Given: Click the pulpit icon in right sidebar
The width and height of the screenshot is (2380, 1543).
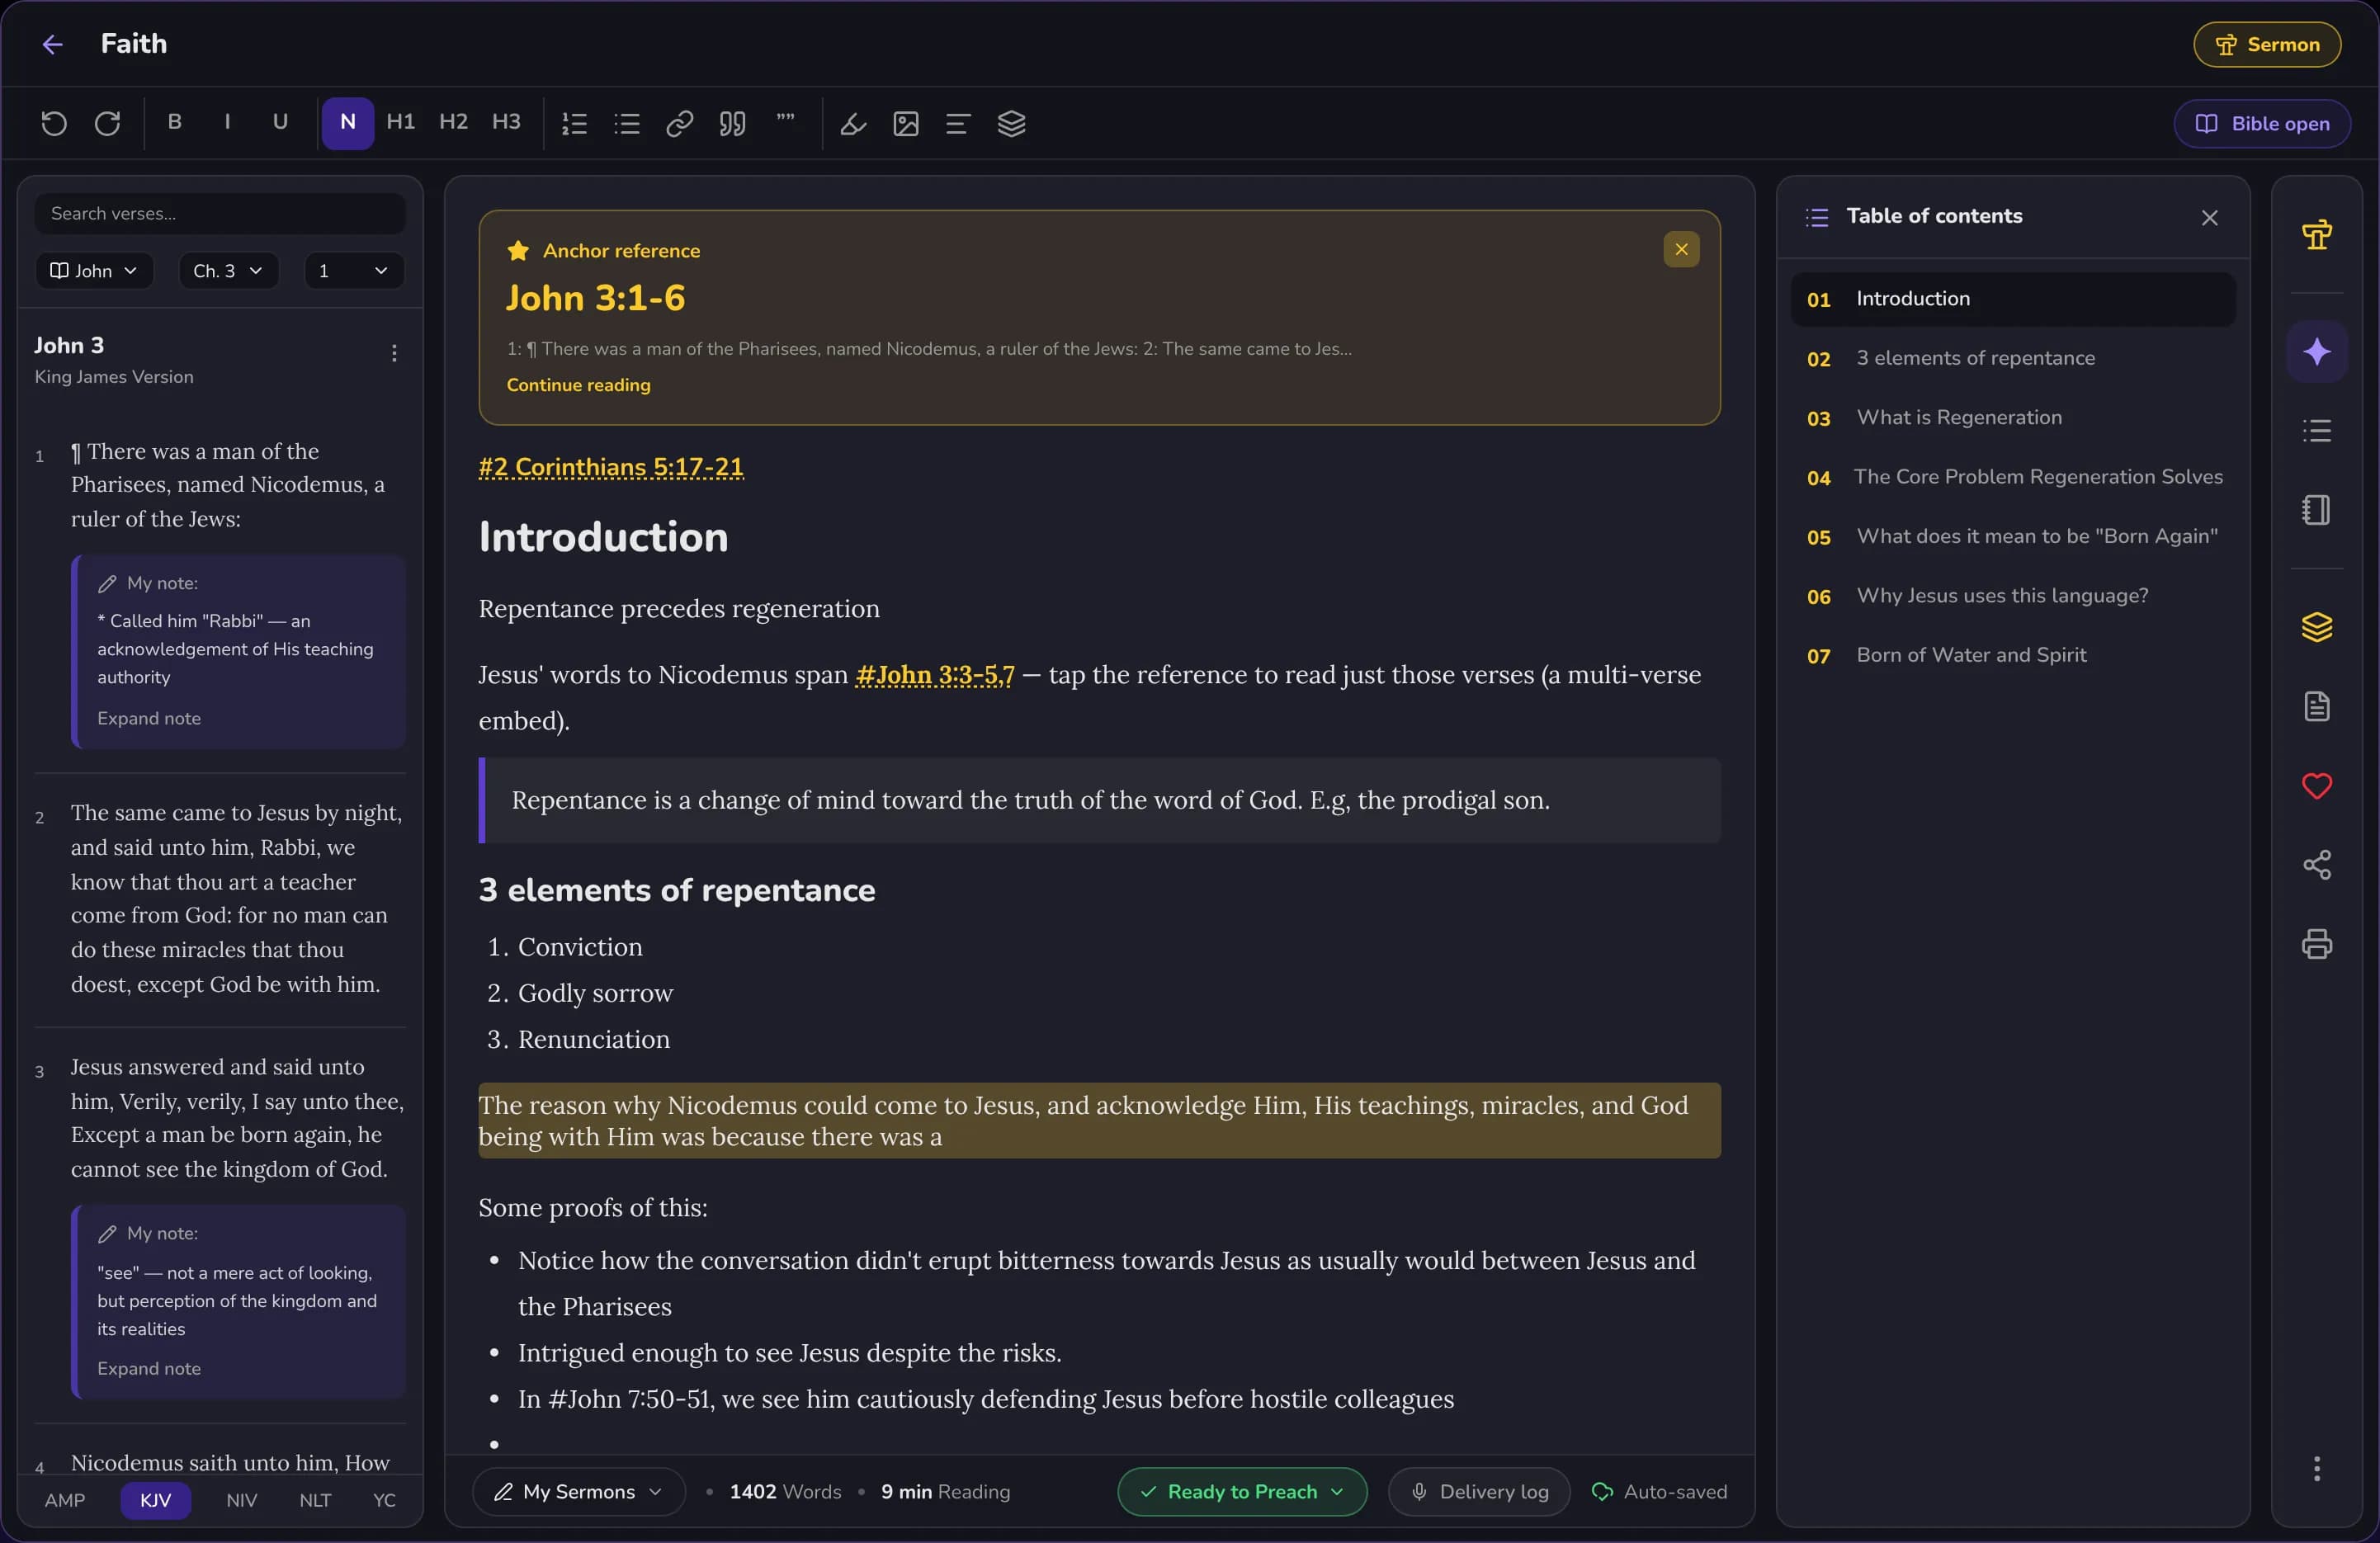Looking at the screenshot, I should [x=2317, y=234].
